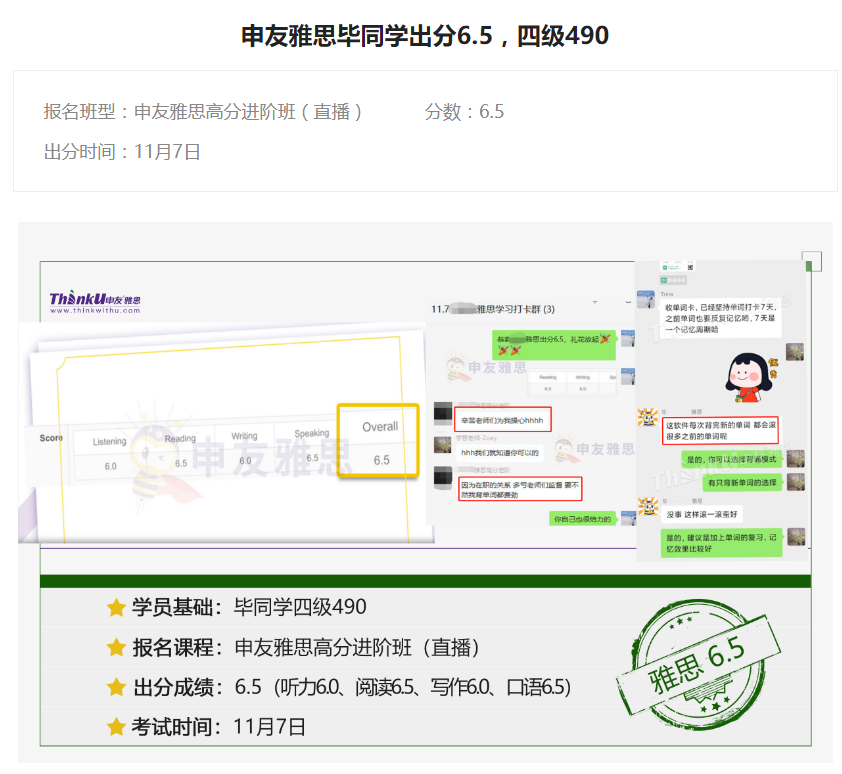Click the "Overall" 6.5 score cell
The height and width of the screenshot is (774, 842).
378,441
